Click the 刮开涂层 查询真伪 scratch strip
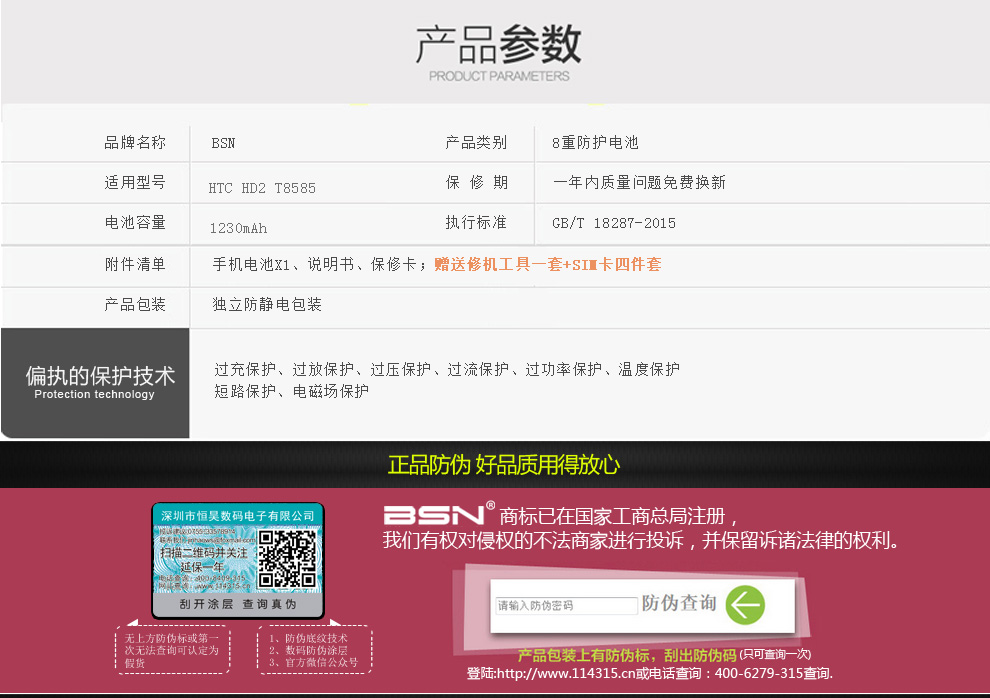The height and width of the screenshot is (698, 990). tap(238, 605)
